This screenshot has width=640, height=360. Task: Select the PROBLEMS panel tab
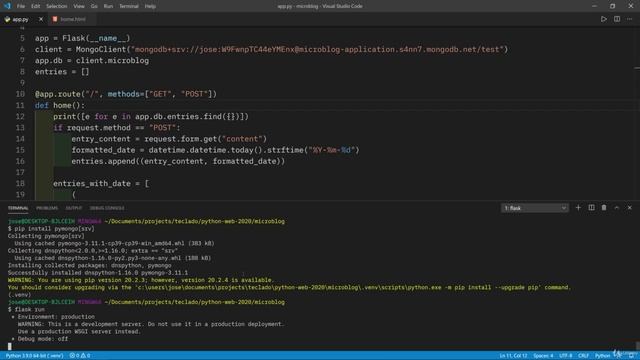(x=47, y=208)
